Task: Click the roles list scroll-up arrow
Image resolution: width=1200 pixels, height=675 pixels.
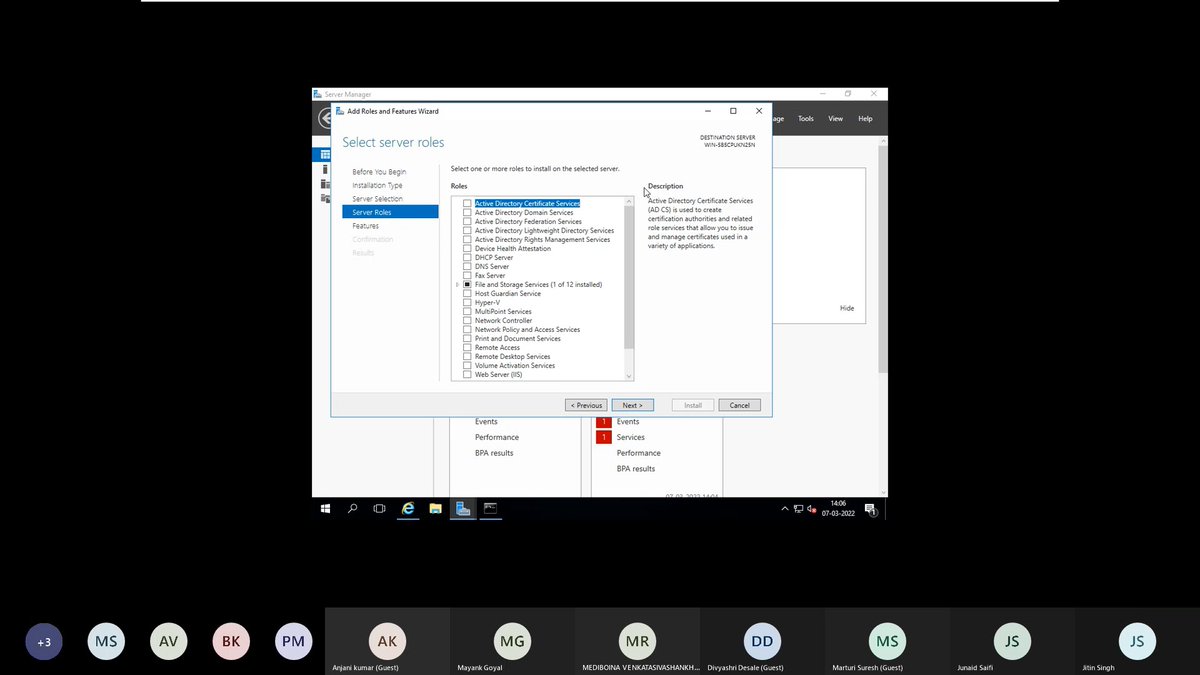Action: [629, 201]
